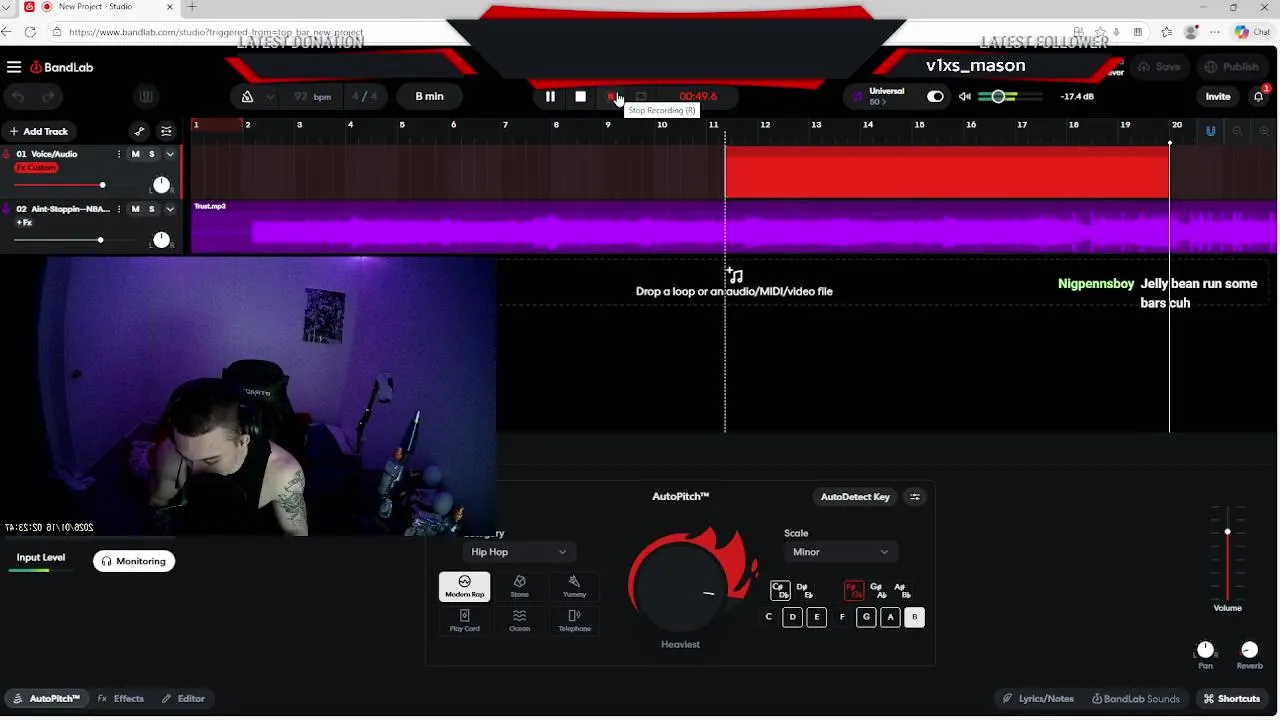1280x720 pixels.
Task: Click the stop playback button
Action: 580,97
